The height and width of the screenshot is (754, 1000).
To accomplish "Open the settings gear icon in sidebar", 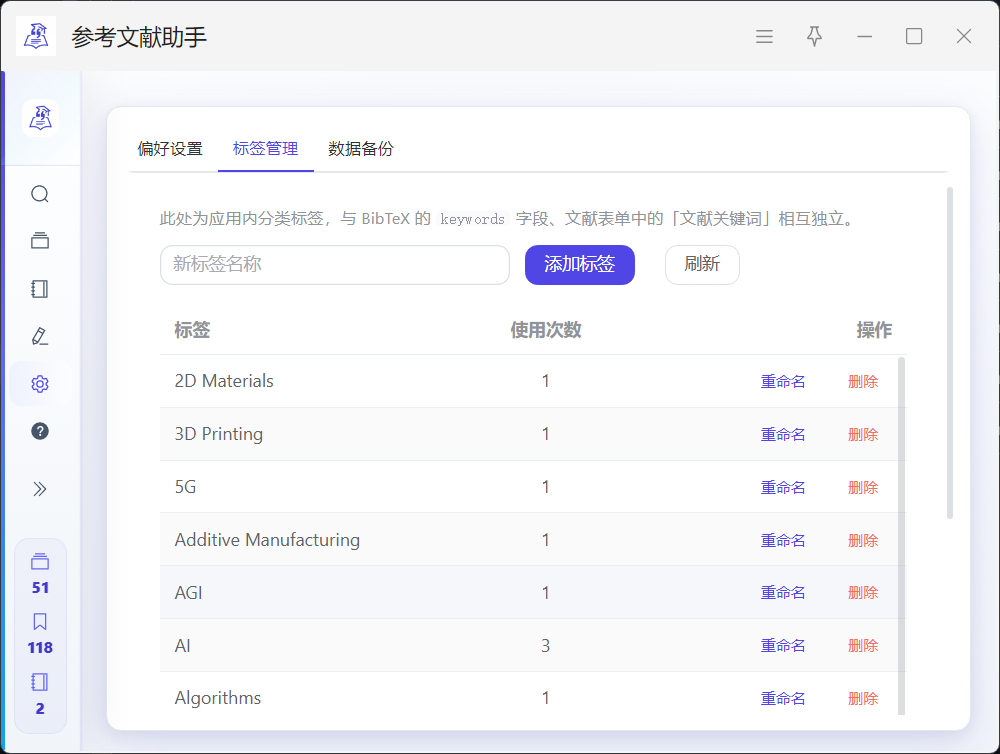I will coord(40,384).
